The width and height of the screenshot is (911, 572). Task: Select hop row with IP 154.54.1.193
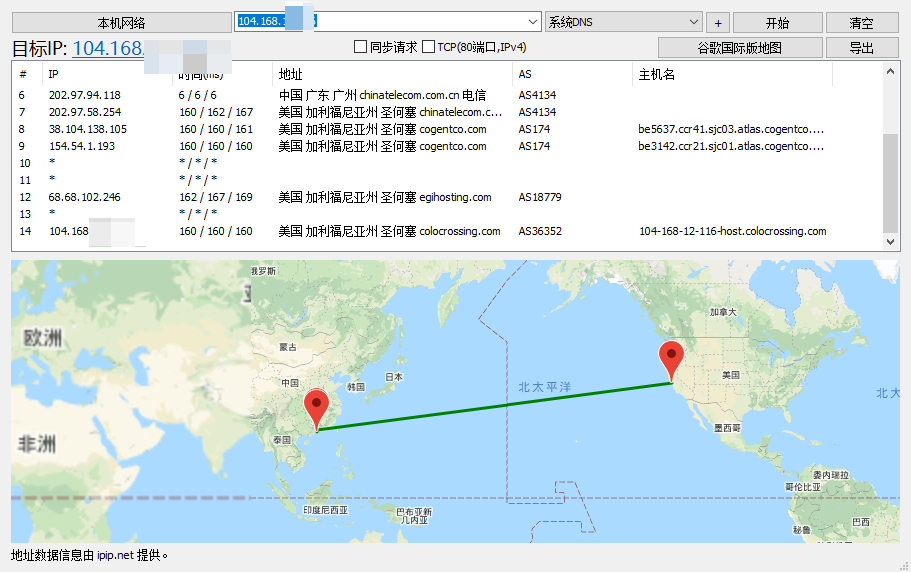pyautogui.click(x=446, y=146)
